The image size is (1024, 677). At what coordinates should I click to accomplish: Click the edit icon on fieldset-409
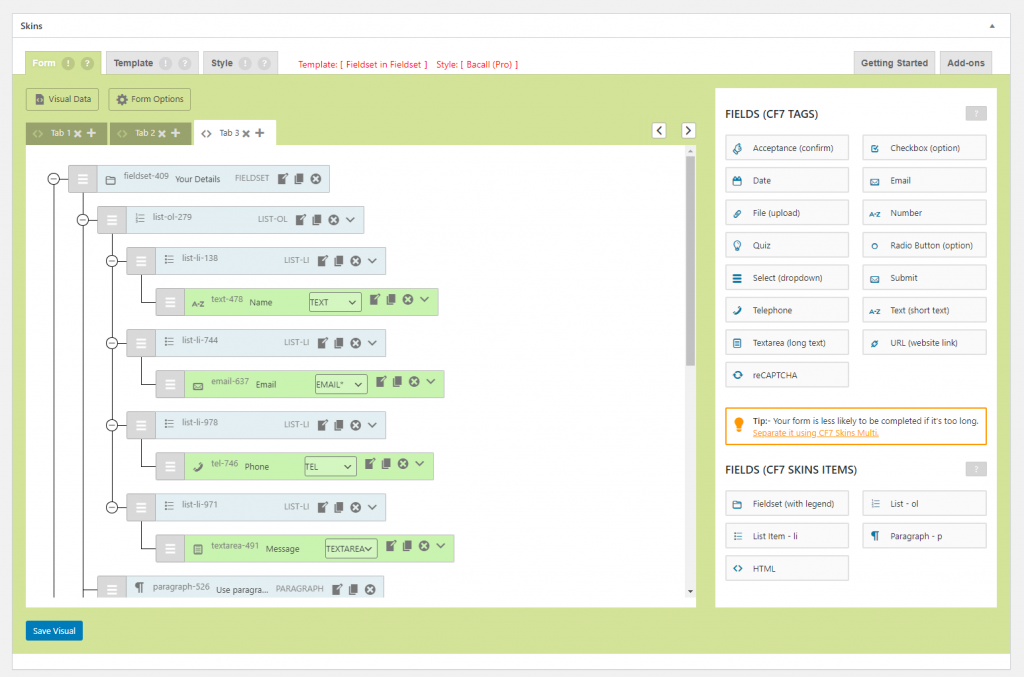click(x=283, y=179)
